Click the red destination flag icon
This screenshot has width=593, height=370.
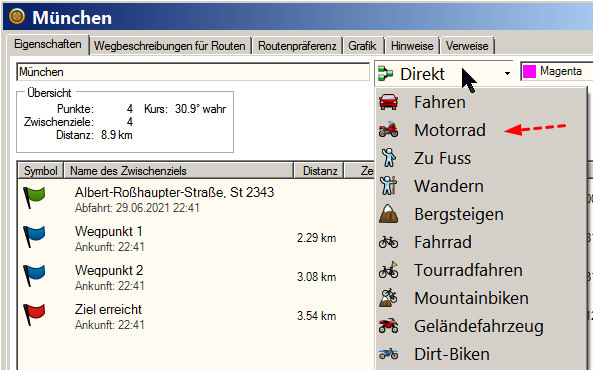[x=34, y=314]
